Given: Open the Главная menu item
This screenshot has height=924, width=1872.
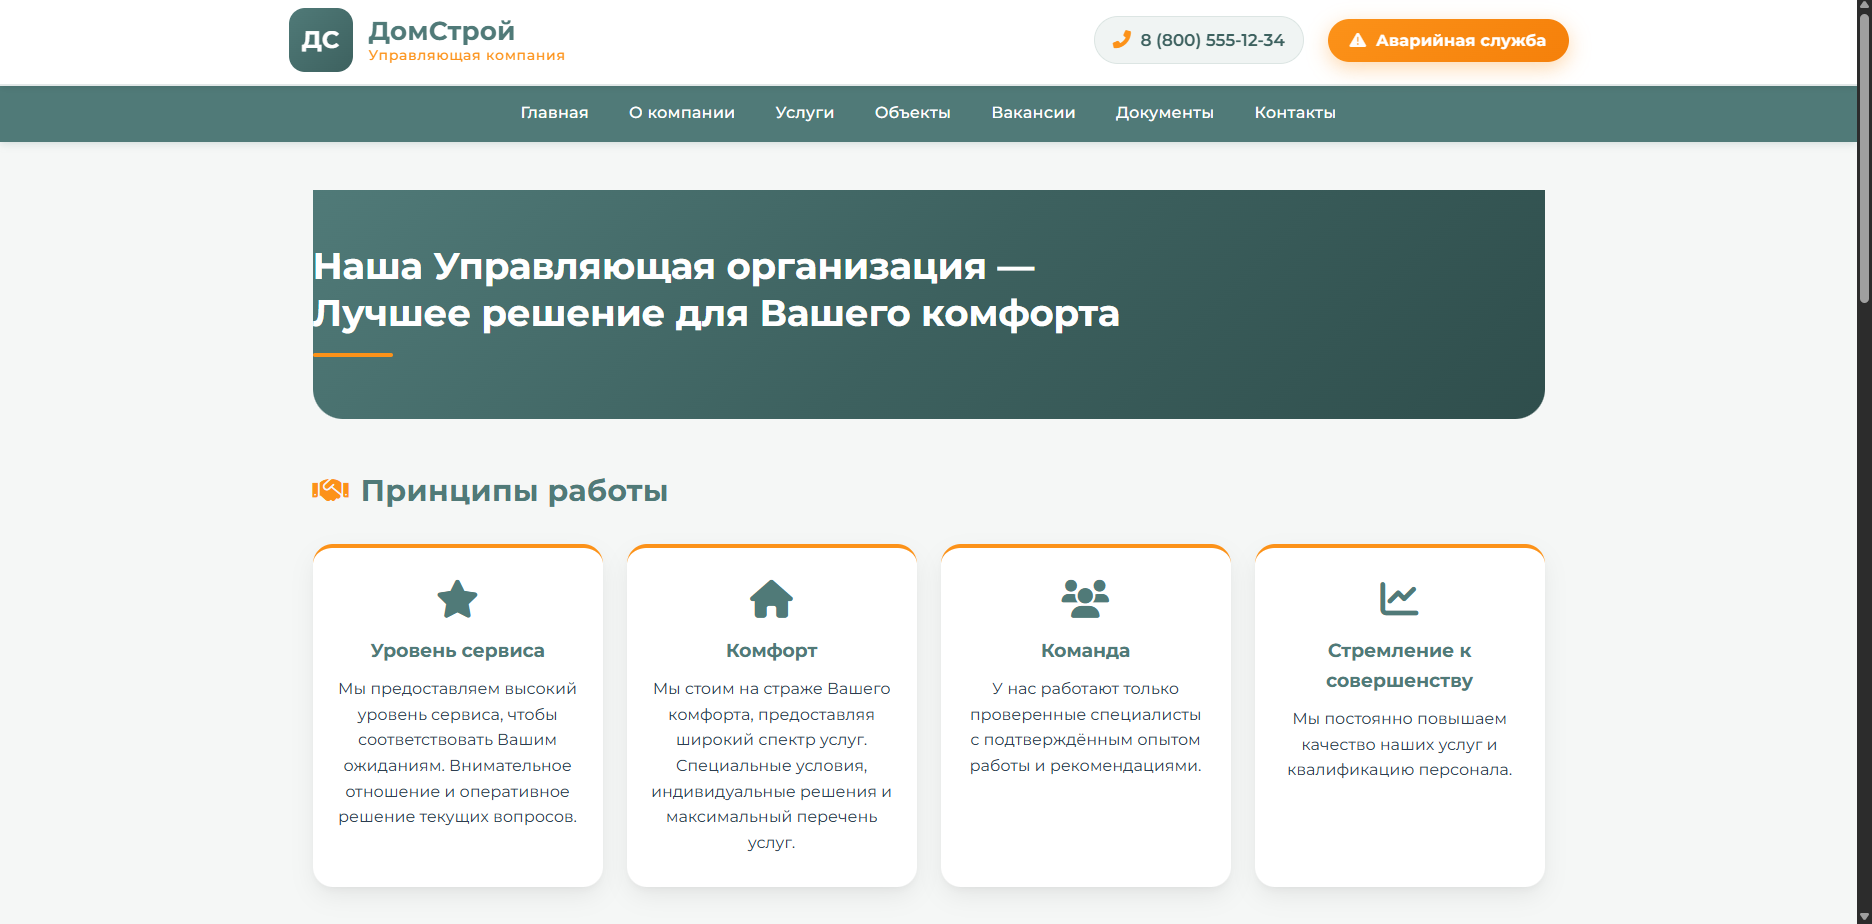Looking at the screenshot, I should [554, 113].
